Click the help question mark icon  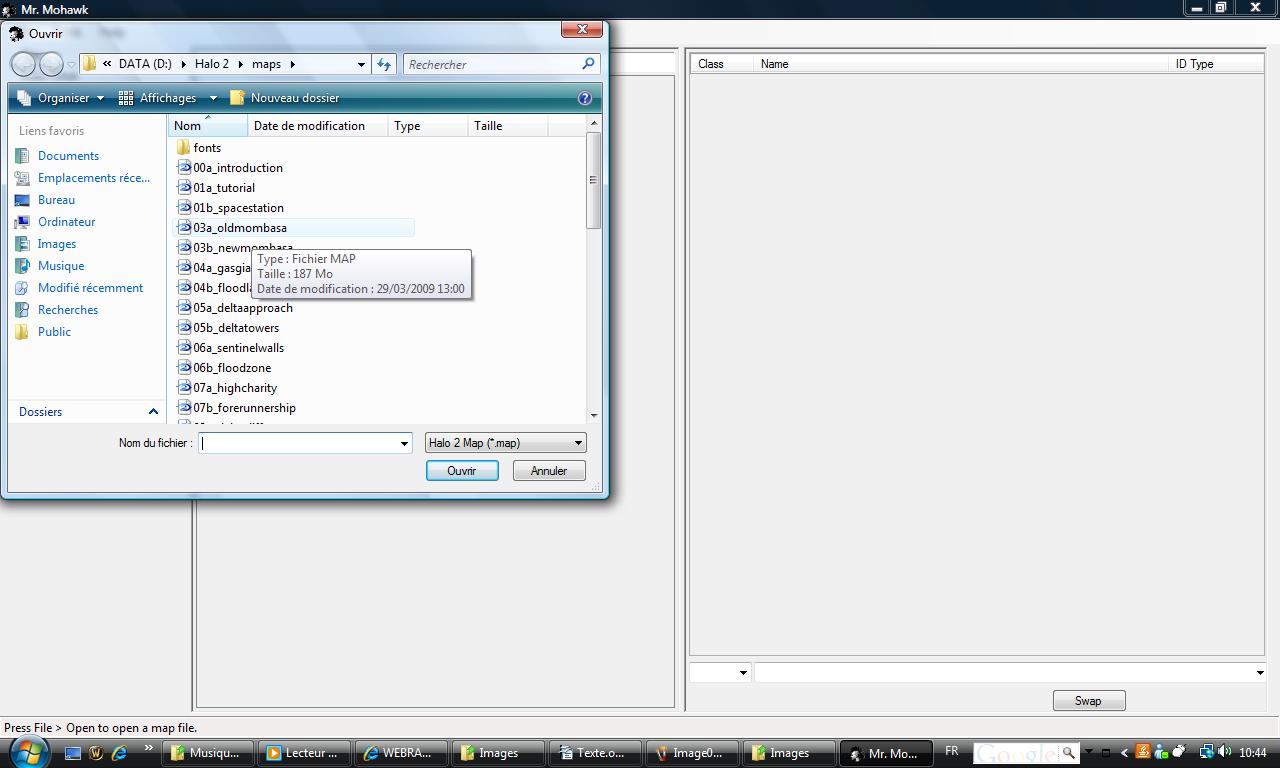pos(585,98)
